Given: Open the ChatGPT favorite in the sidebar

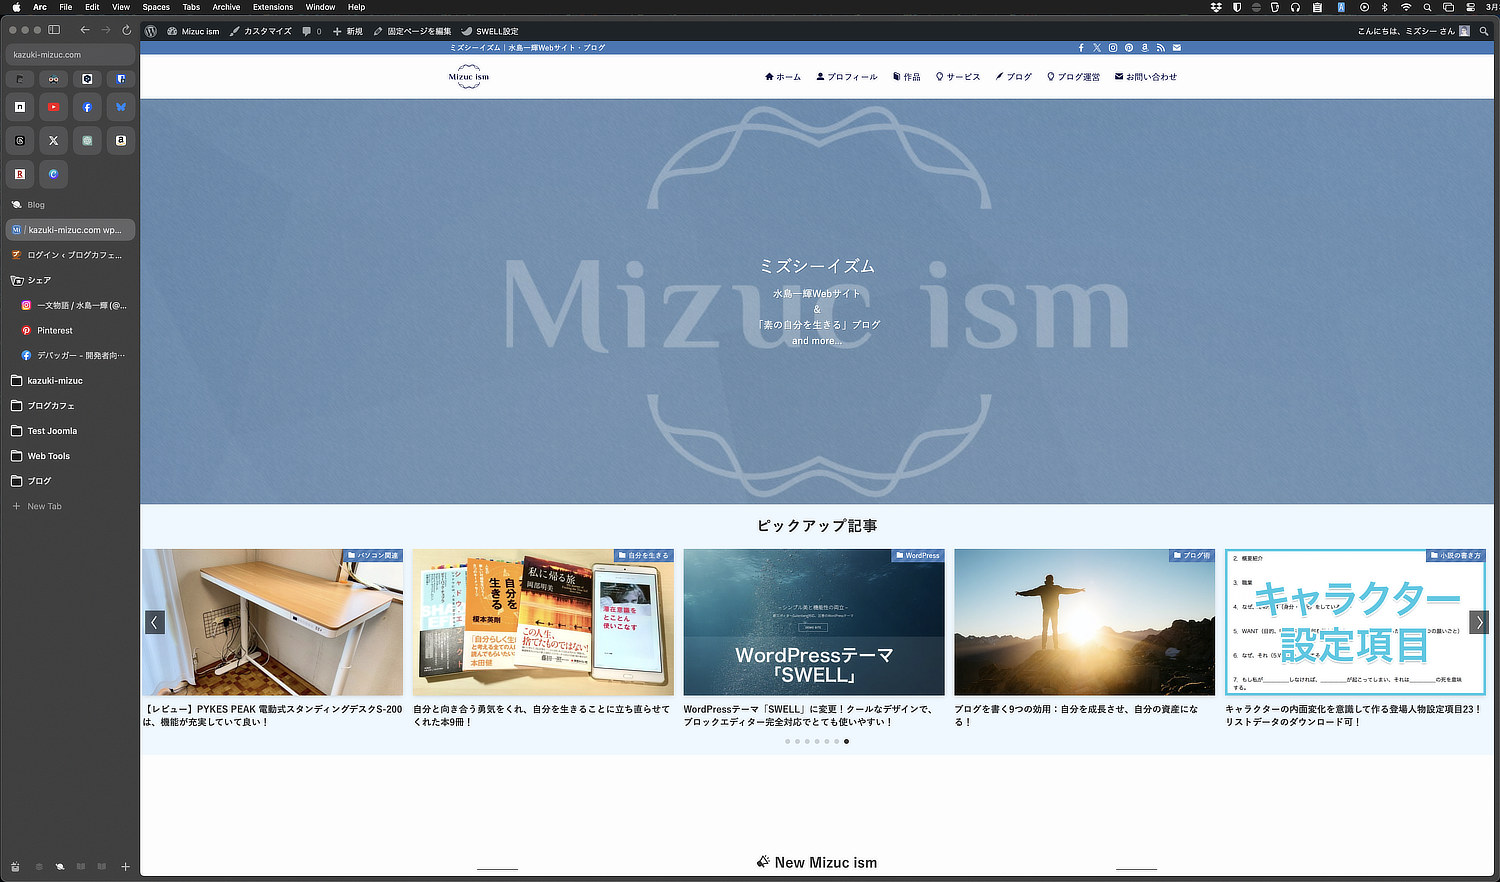Looking at the screenshot, I should 87,141.
